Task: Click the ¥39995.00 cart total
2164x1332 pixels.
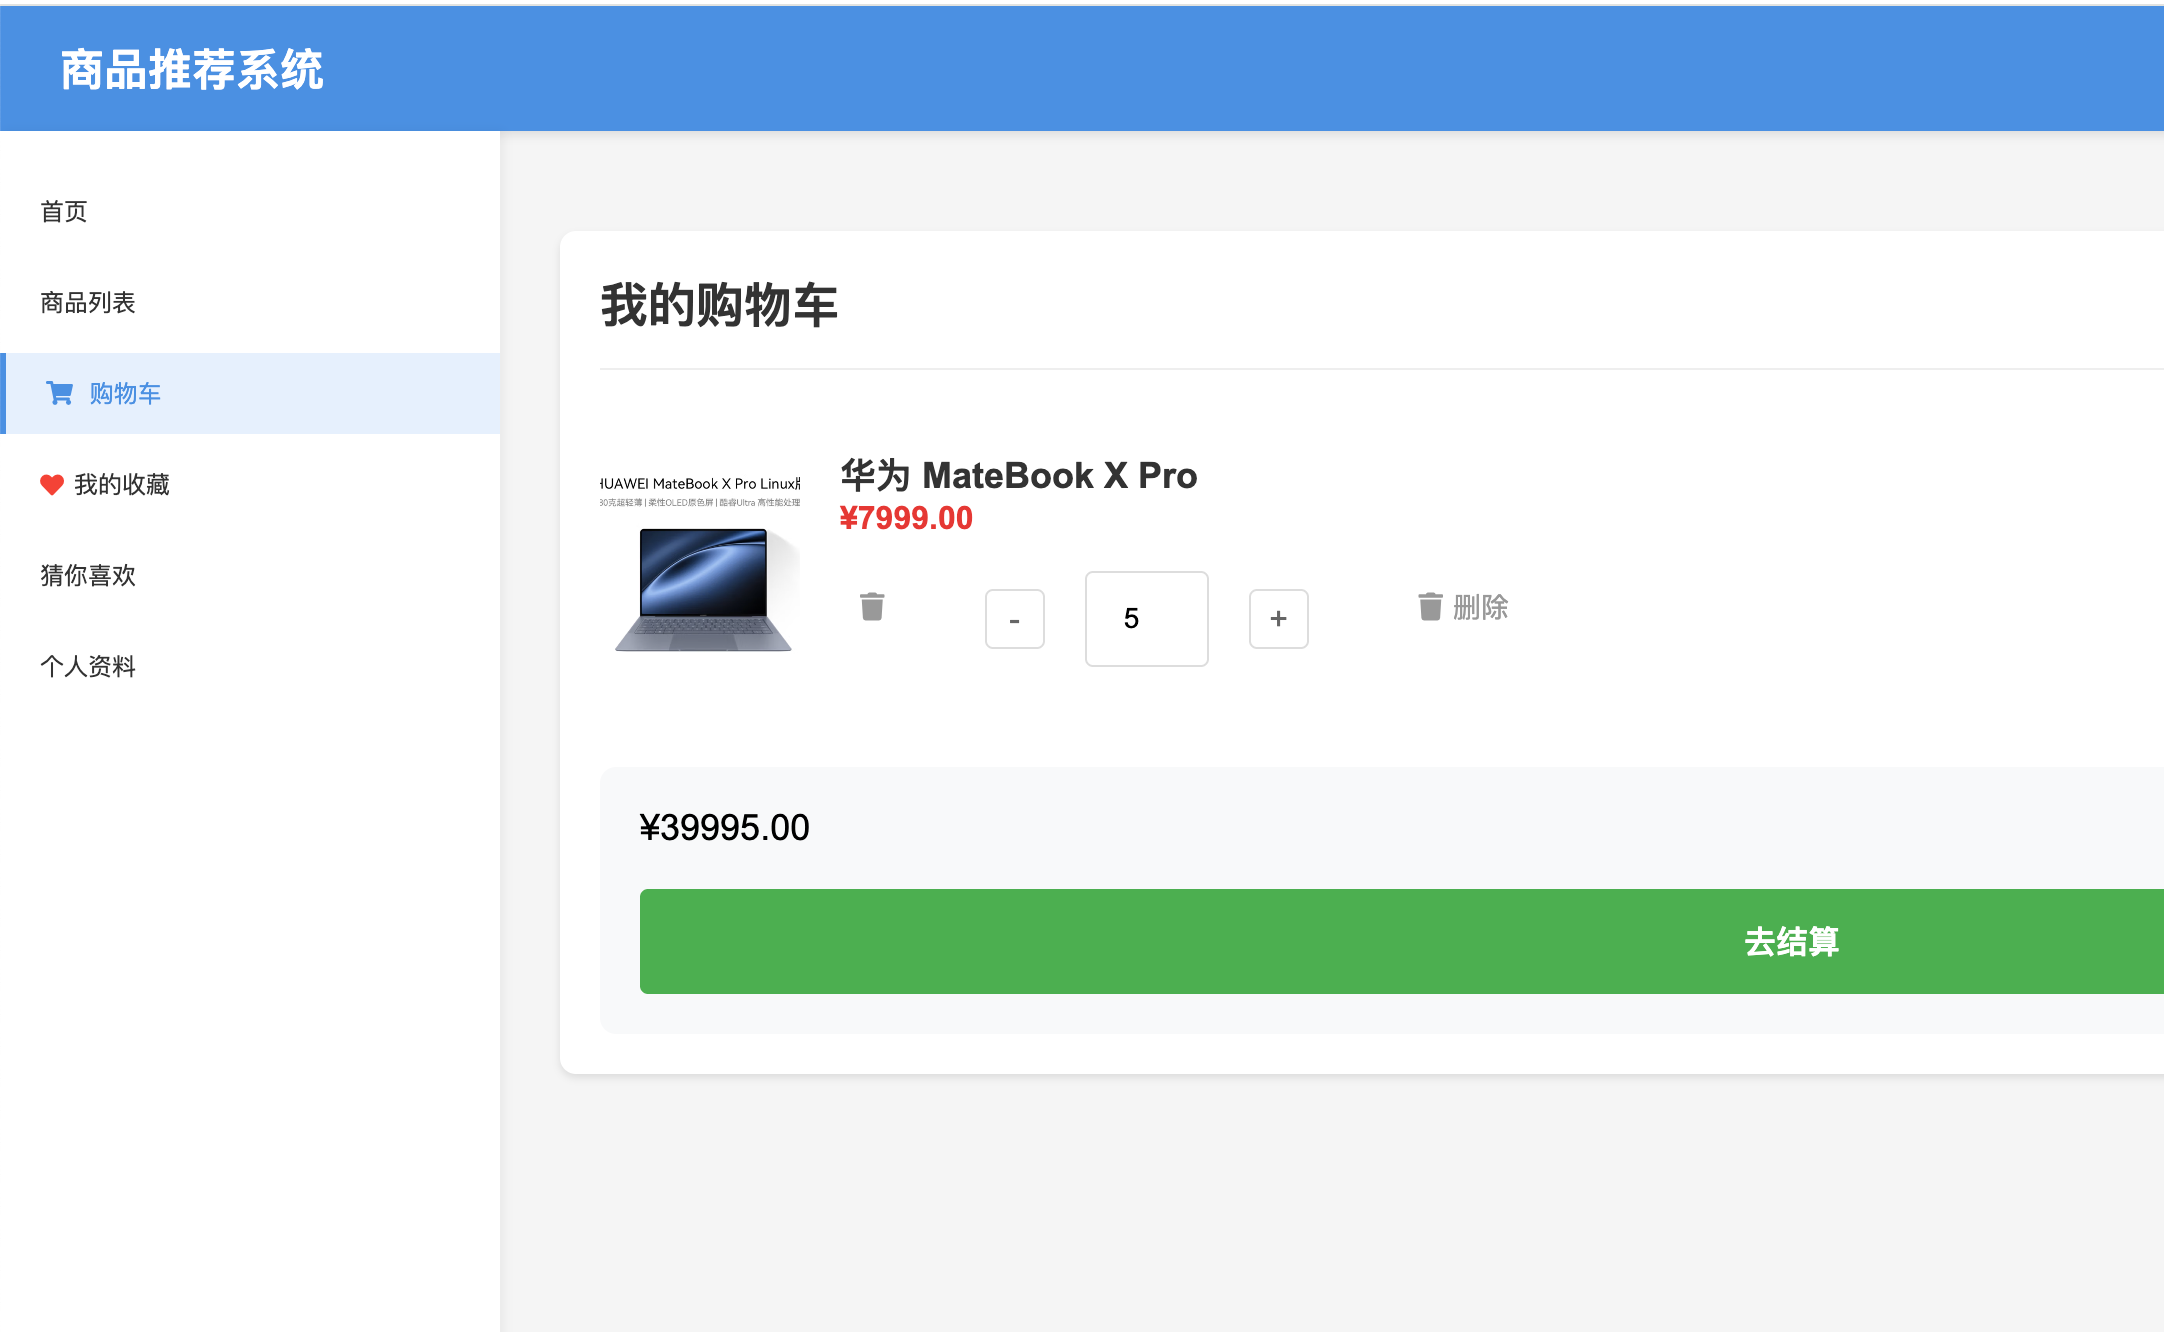Action: point(724,828)
